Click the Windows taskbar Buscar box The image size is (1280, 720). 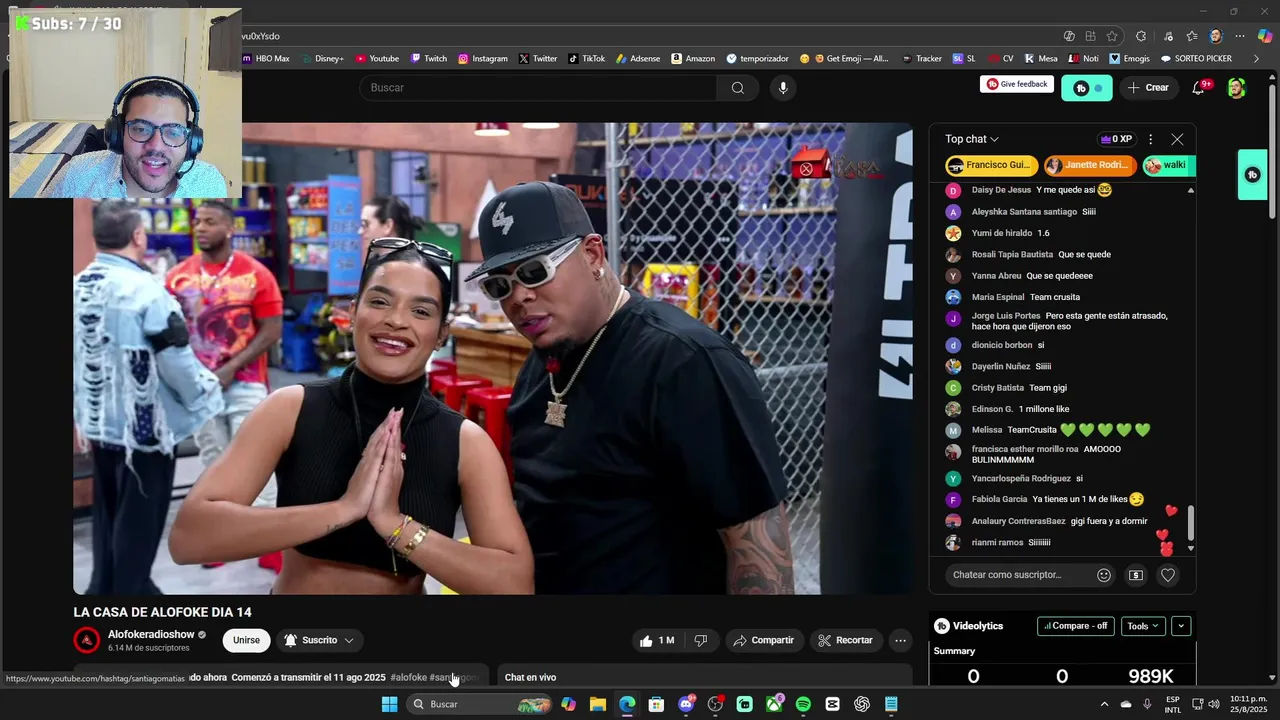[x=480, y=704]
